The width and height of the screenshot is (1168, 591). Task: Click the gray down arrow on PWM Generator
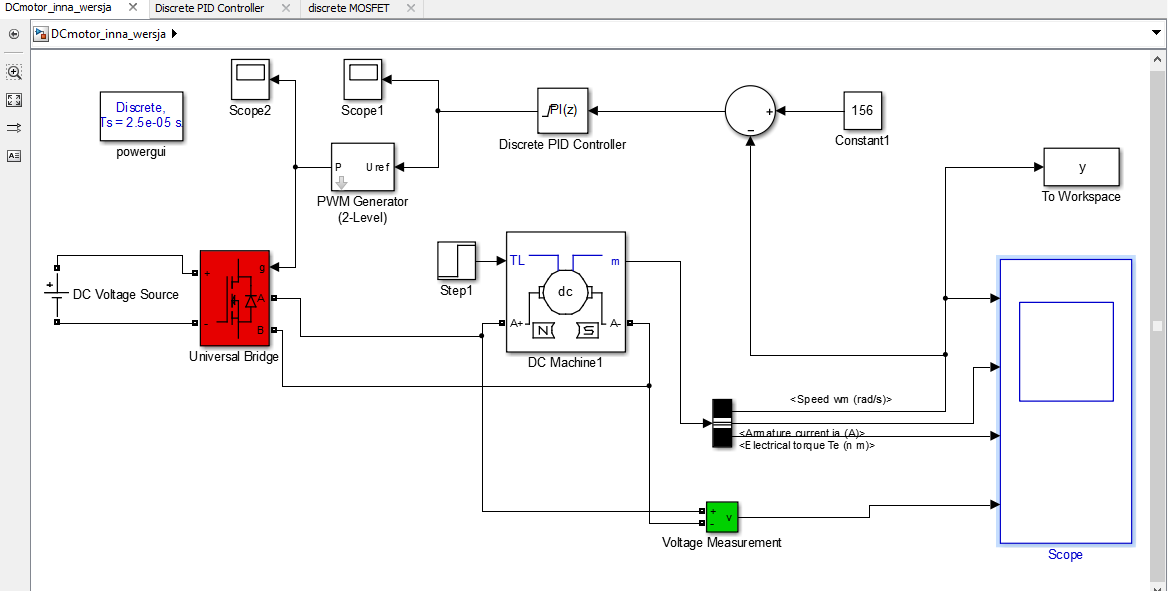341,180
